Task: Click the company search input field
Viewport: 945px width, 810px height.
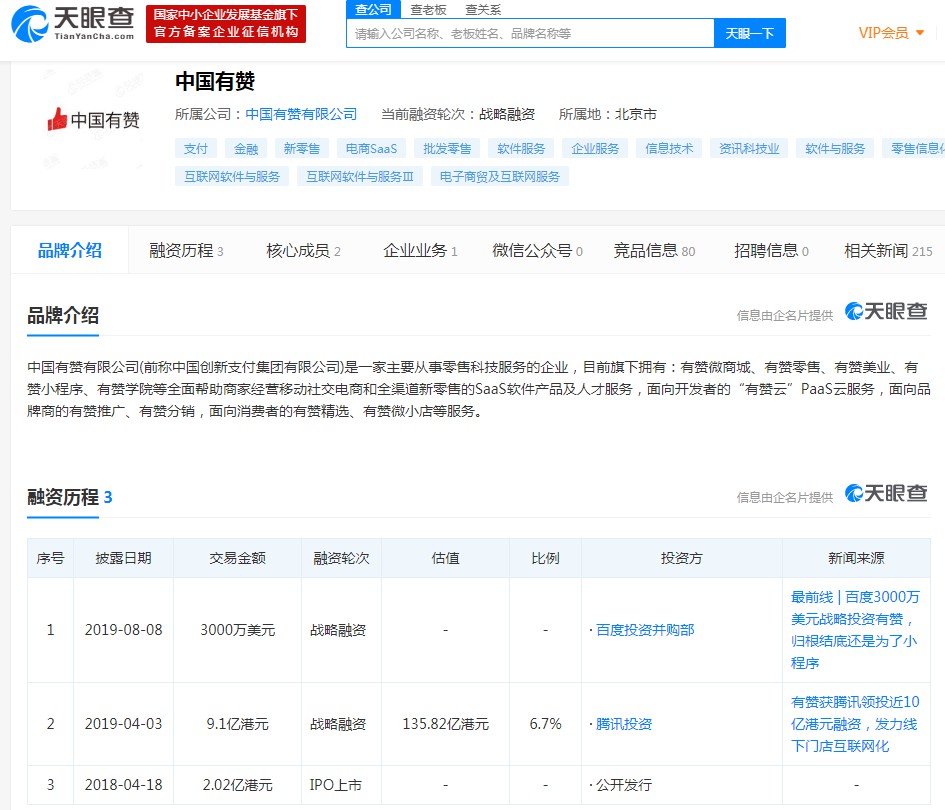Action: click(x=530, y=33)
